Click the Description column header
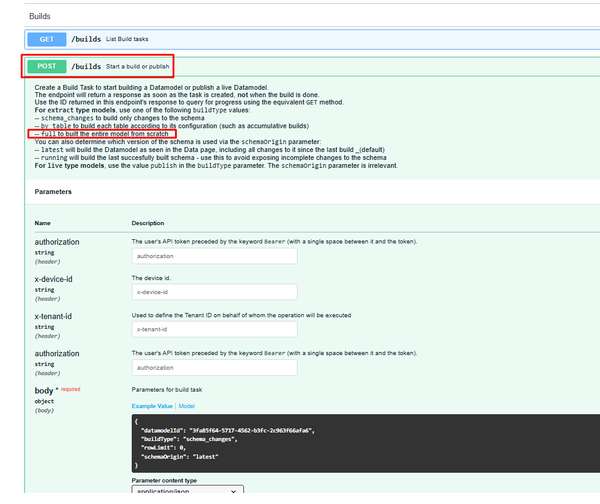This screenshot has width=600, height=504. click(150, 222)
